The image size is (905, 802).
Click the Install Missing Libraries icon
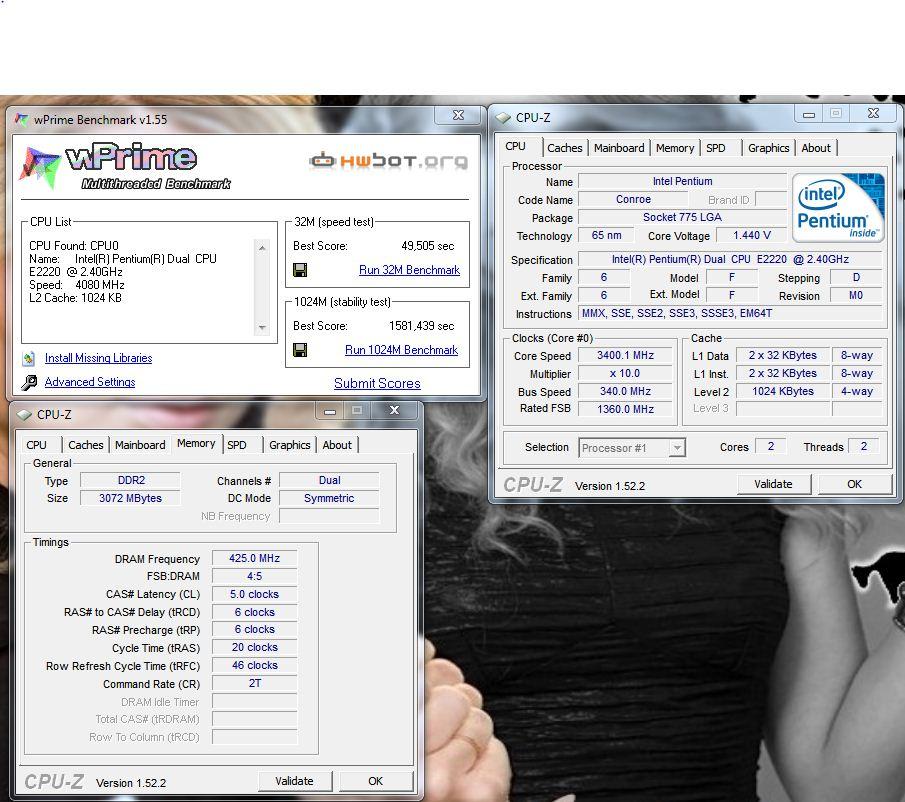[x=29, y=358]
